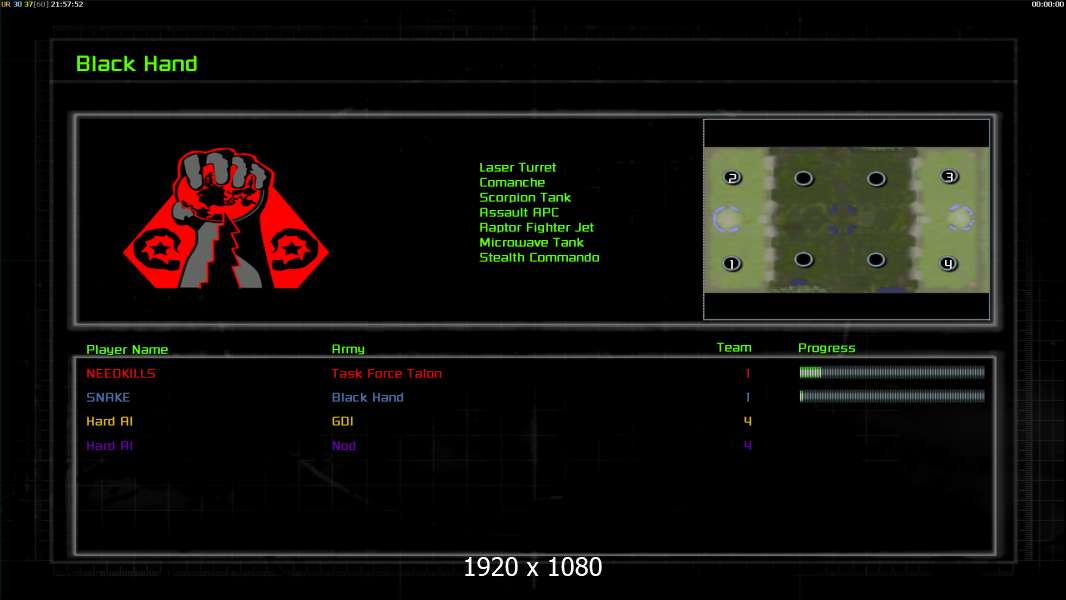
Task: Click the Nod army cell
Action: [x=343, y=446]
